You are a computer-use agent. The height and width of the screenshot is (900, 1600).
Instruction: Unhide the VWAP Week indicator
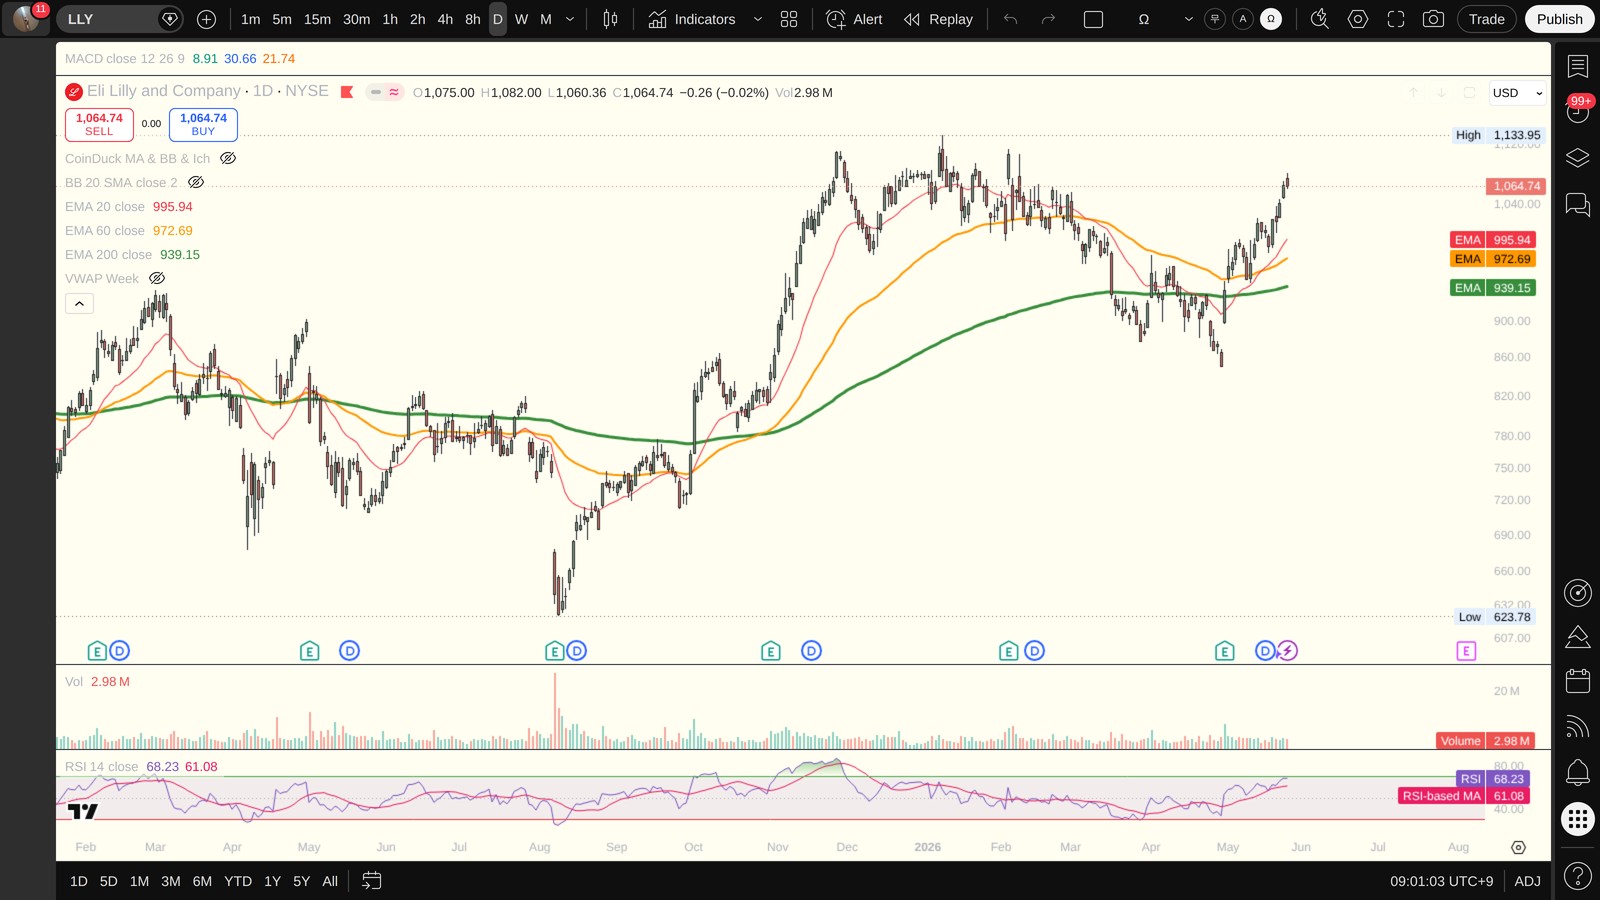pos(157,278)
